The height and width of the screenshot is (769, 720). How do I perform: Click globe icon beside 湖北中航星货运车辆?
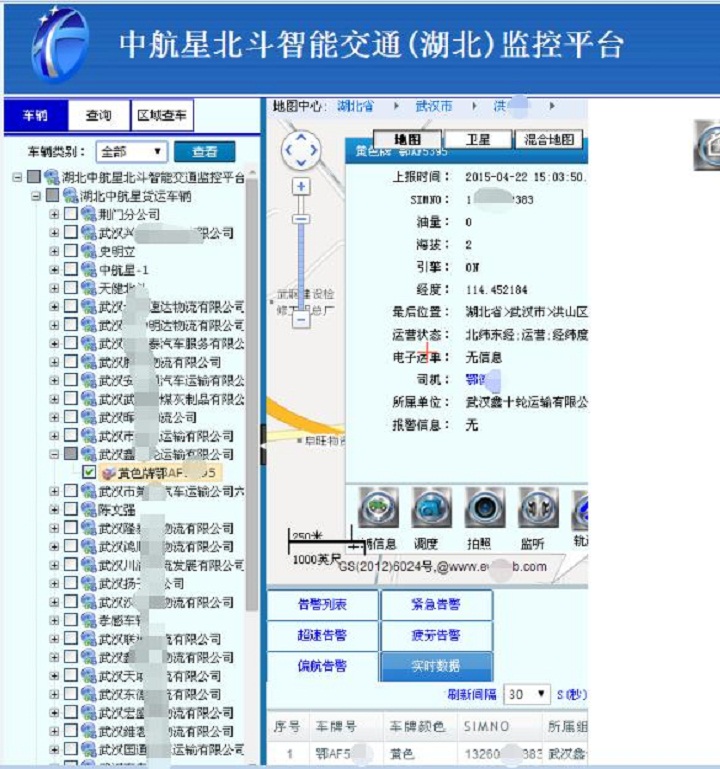(70, 196)
